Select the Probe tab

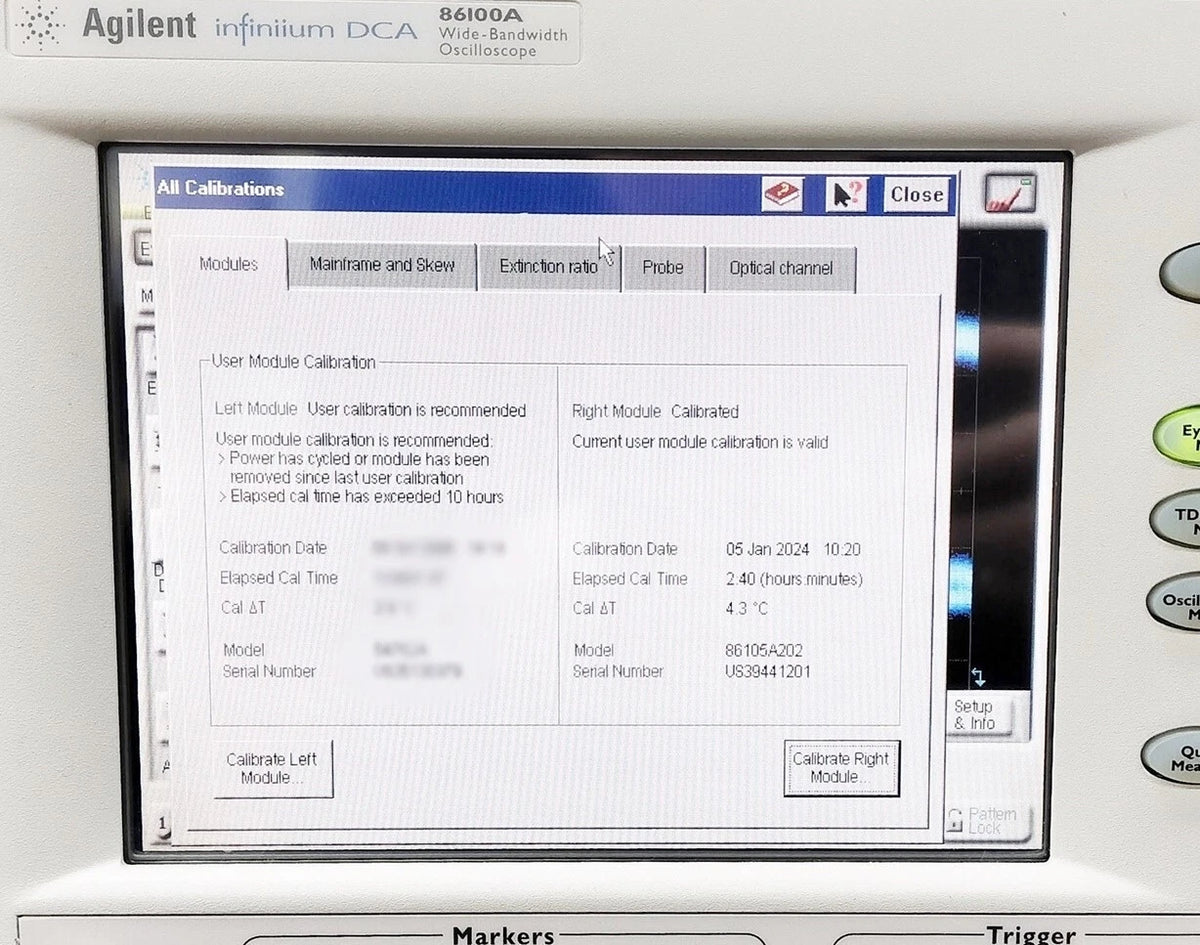pos(663,268)
